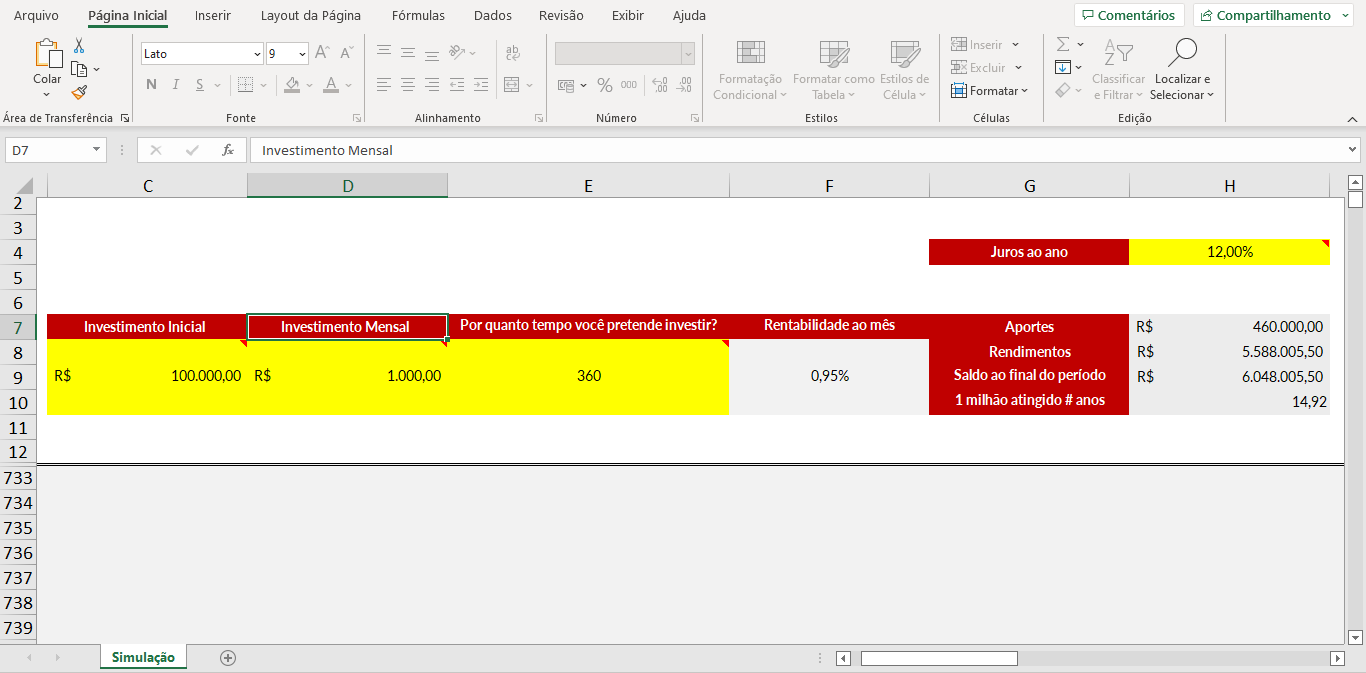Align text to the left

click(x=384, y=85)
